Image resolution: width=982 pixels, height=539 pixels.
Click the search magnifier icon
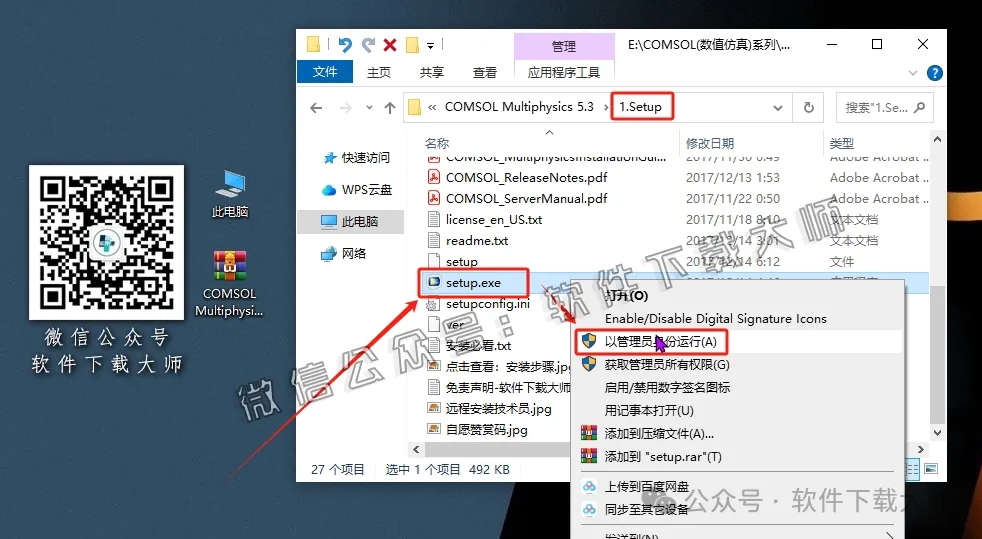(919, 108)
